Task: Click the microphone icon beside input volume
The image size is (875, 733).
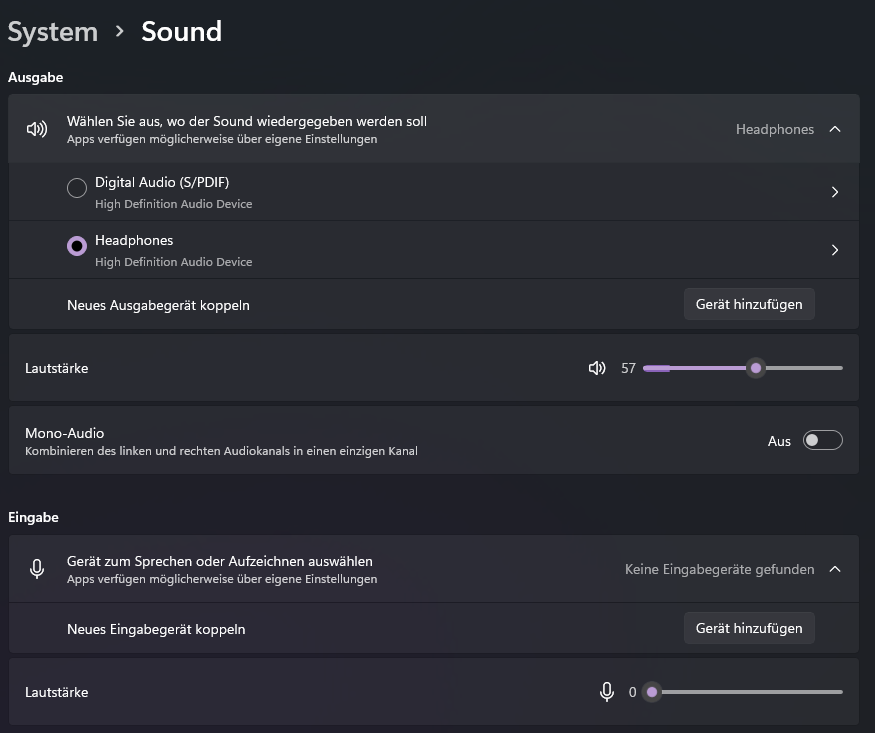Action: [606, 692]
